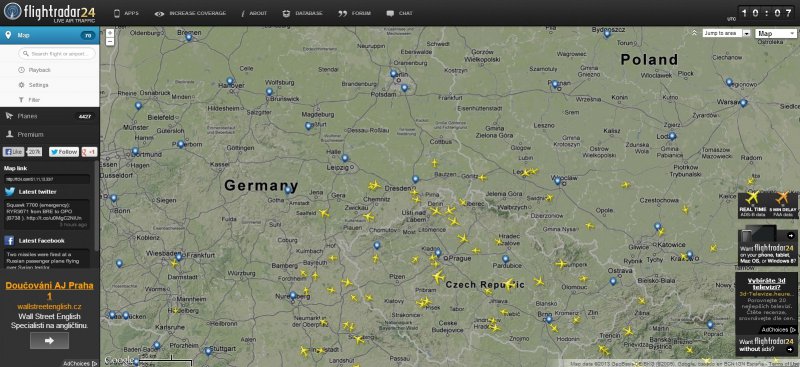Click the Search flight or airport field
800x367 pixels.
pyautogui.click(x=57, y=54)
